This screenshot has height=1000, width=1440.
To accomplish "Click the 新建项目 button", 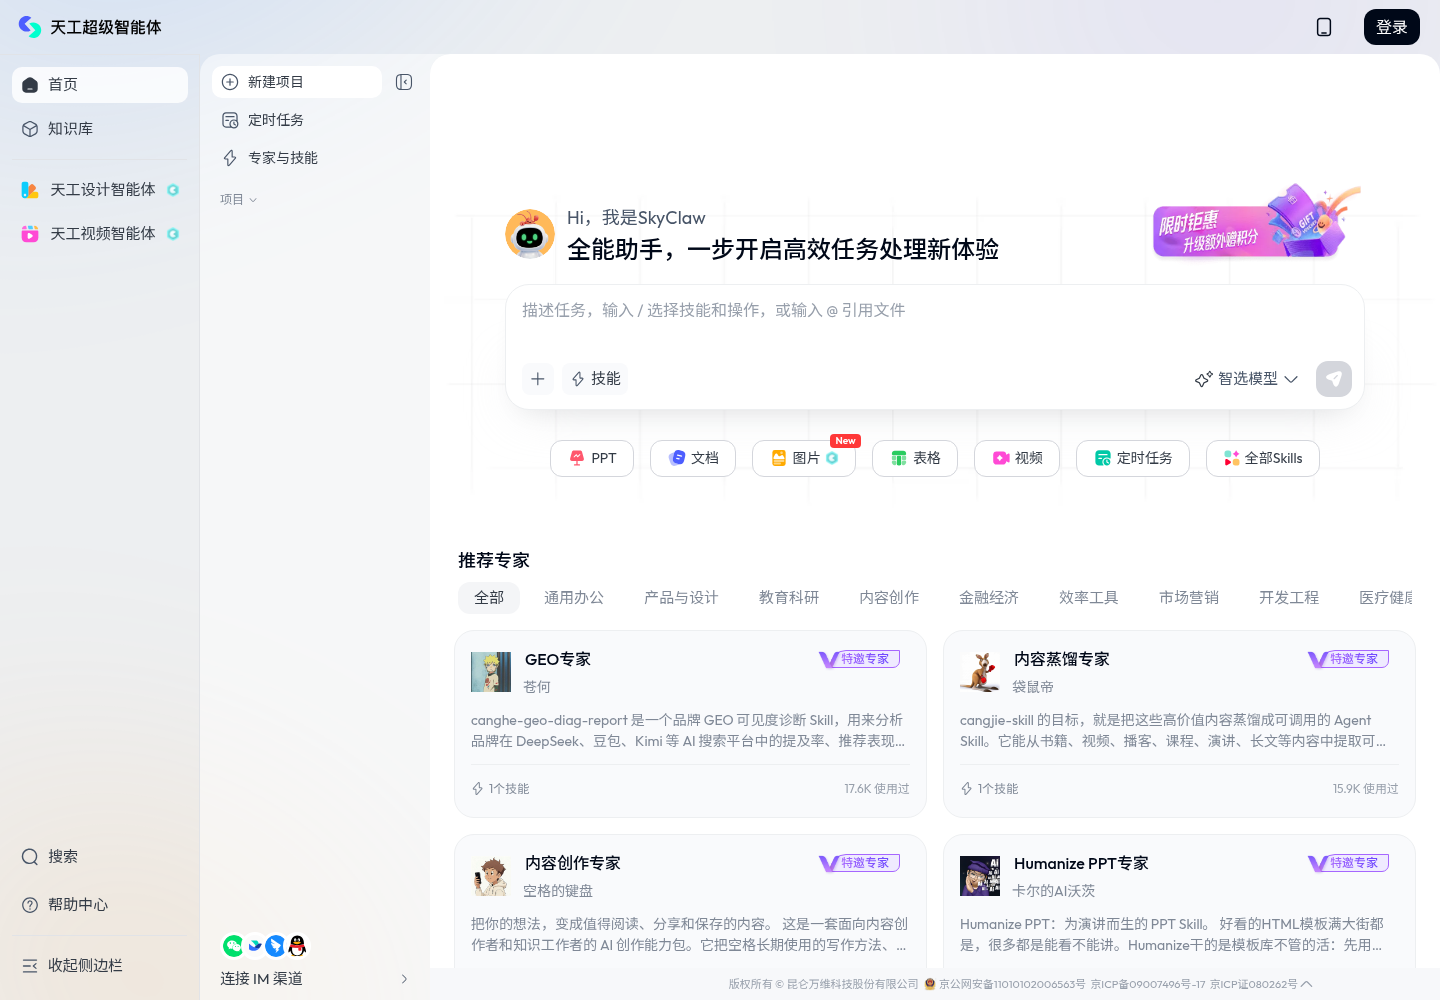I will coord(297,82).
